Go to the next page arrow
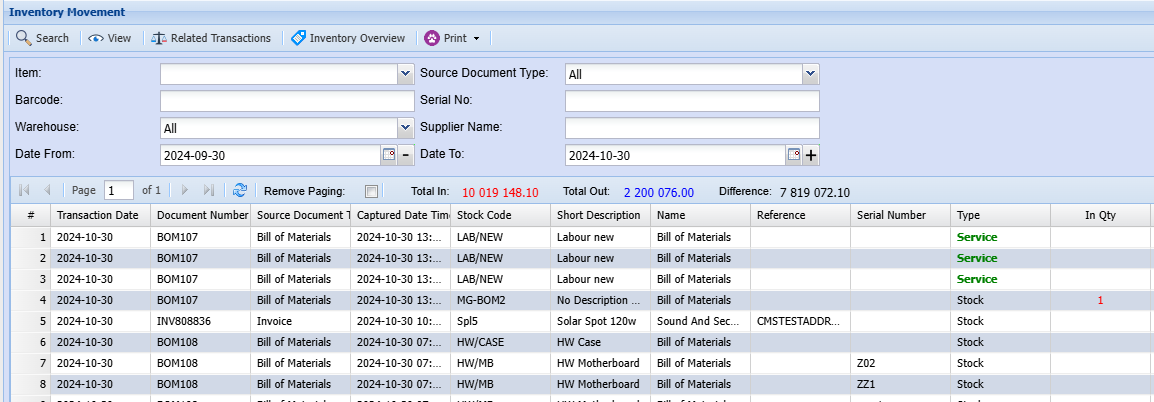The height and width of the screenshot is (402, 1154). tap(184, 190)
